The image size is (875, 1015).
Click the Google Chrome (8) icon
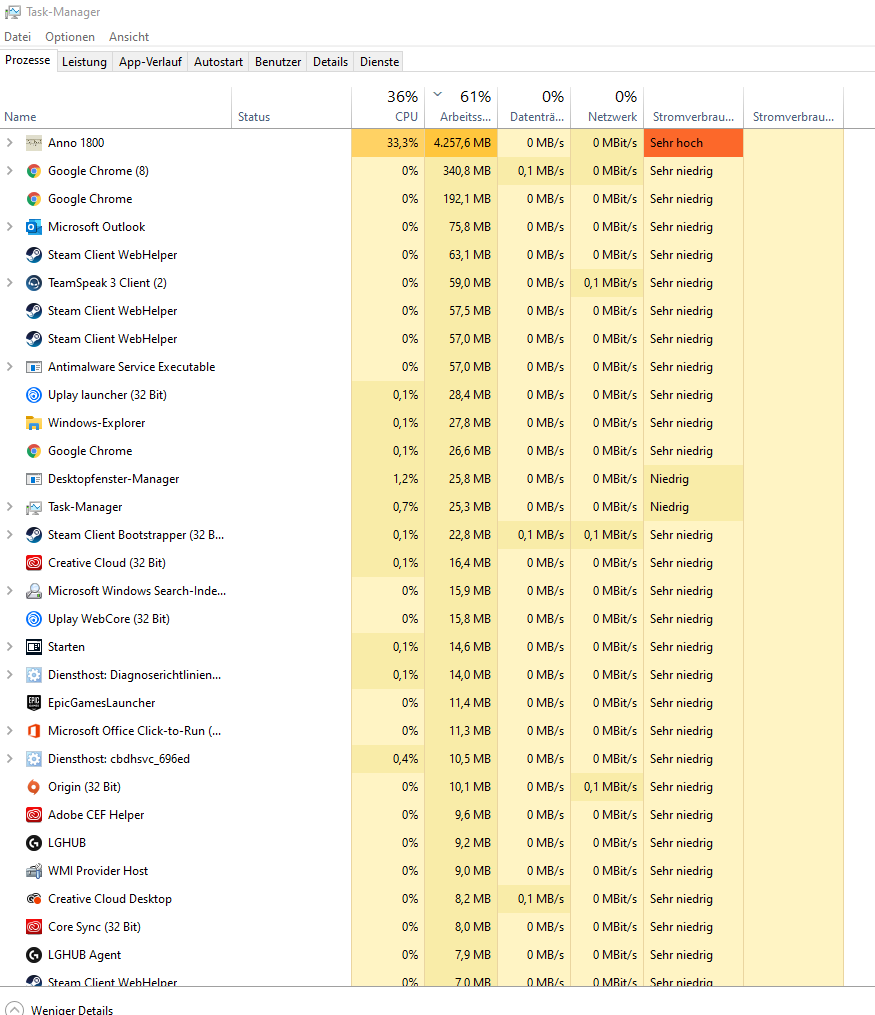tap(34, 171)
